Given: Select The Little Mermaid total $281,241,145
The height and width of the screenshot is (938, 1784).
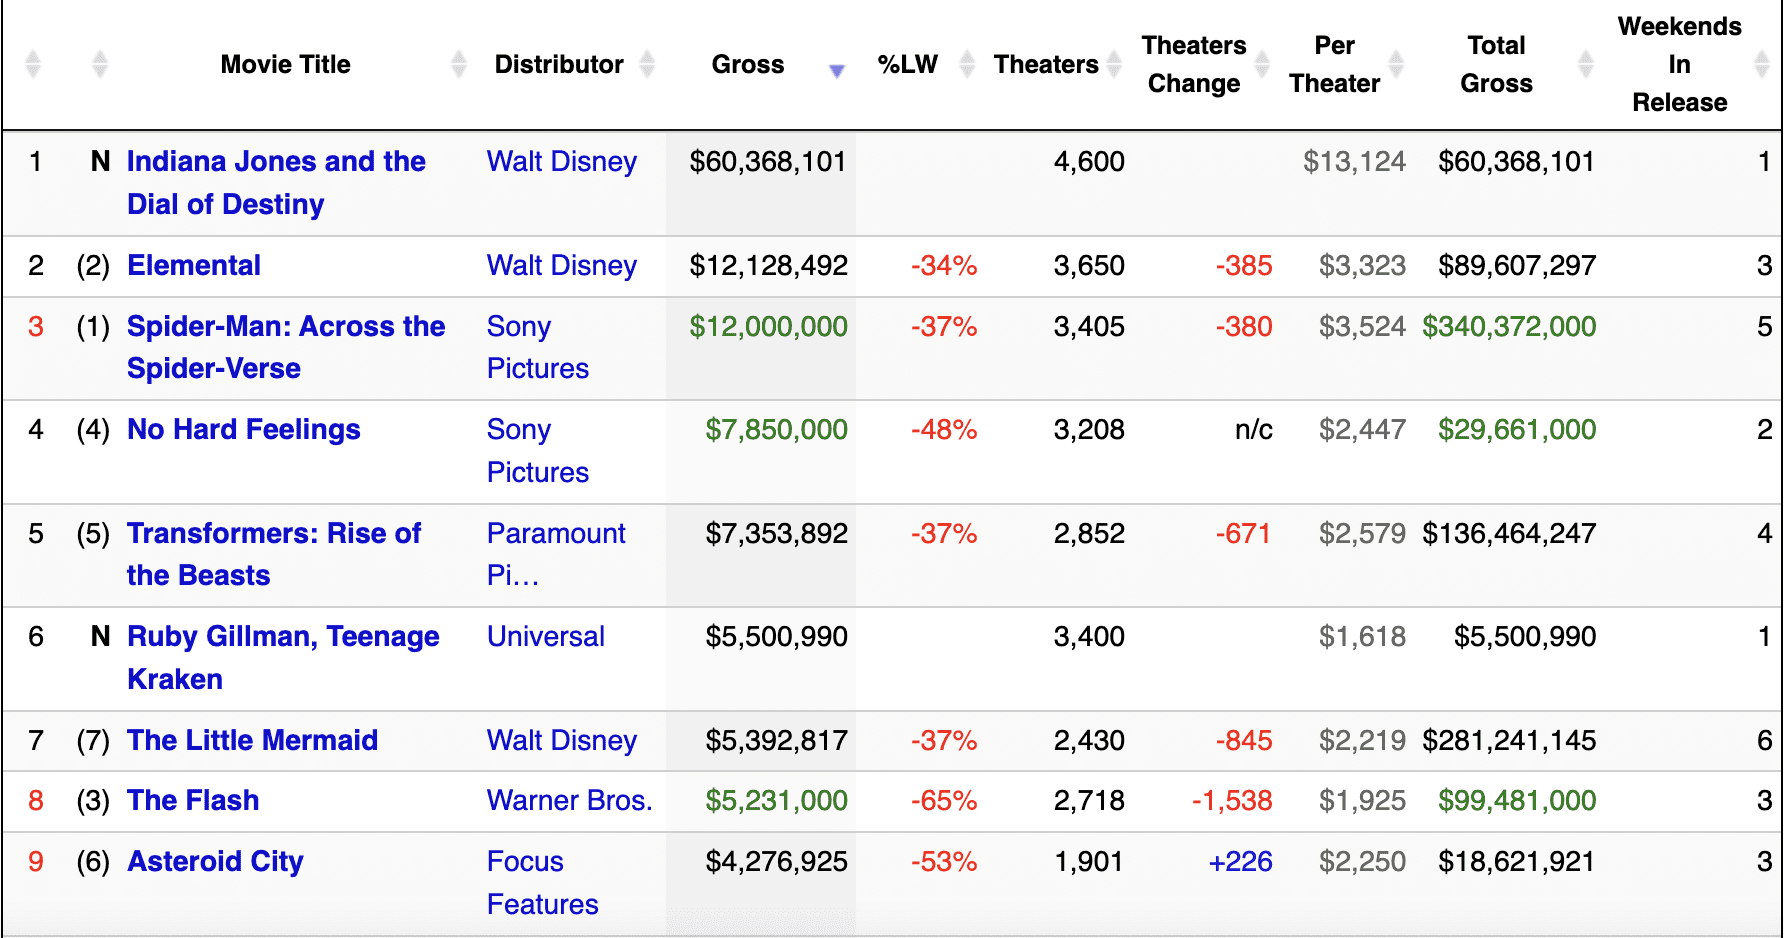Looking at the screenshot, I should pos(1509,740).
